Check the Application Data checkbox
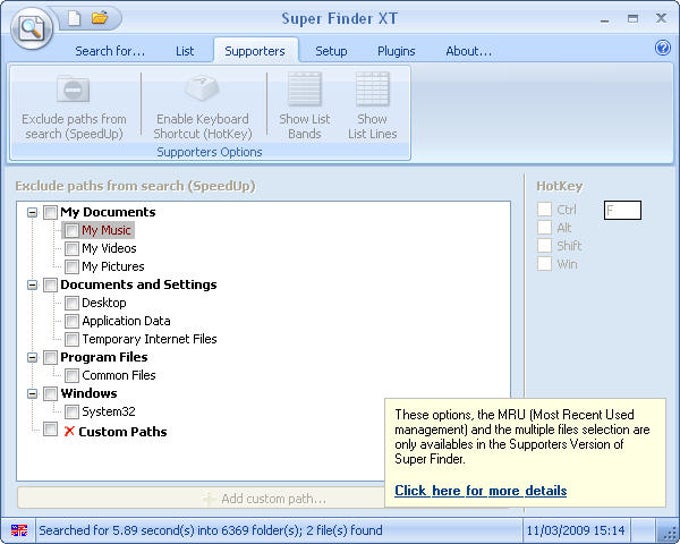Viewport: 680px width, 544px height. tap(72, 321)
